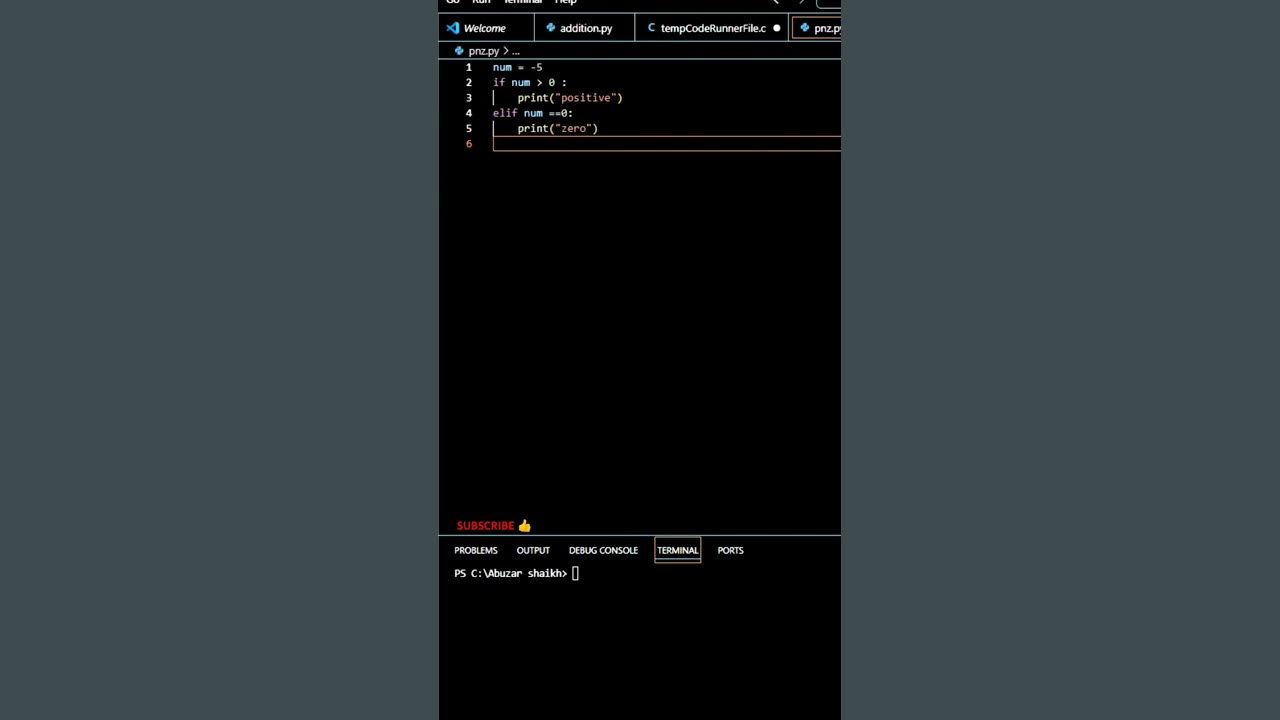The width and height of the screenshot is (1280, 720).
Task: Click the print("zero") statement
Action: (x=557, y=128)
